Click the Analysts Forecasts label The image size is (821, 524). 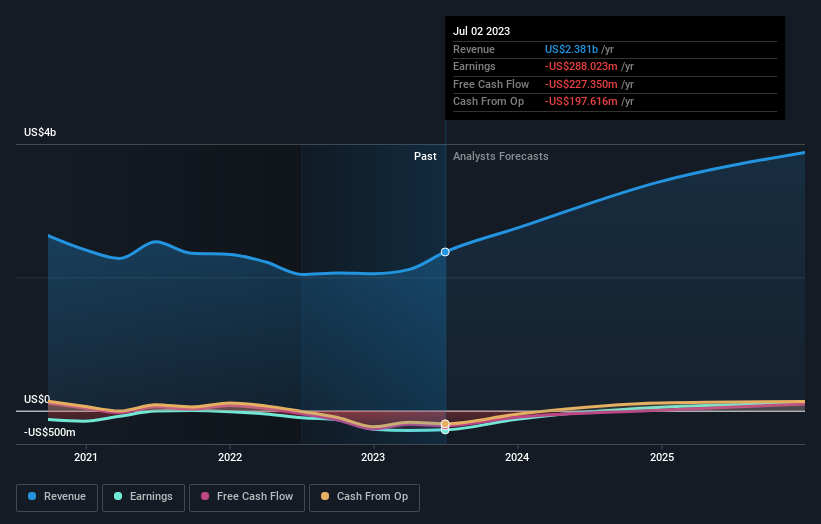(501, 156)
